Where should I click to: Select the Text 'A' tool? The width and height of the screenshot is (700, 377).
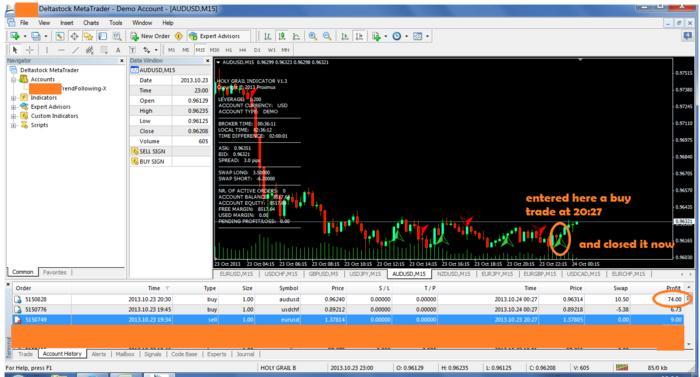[118, 50]
